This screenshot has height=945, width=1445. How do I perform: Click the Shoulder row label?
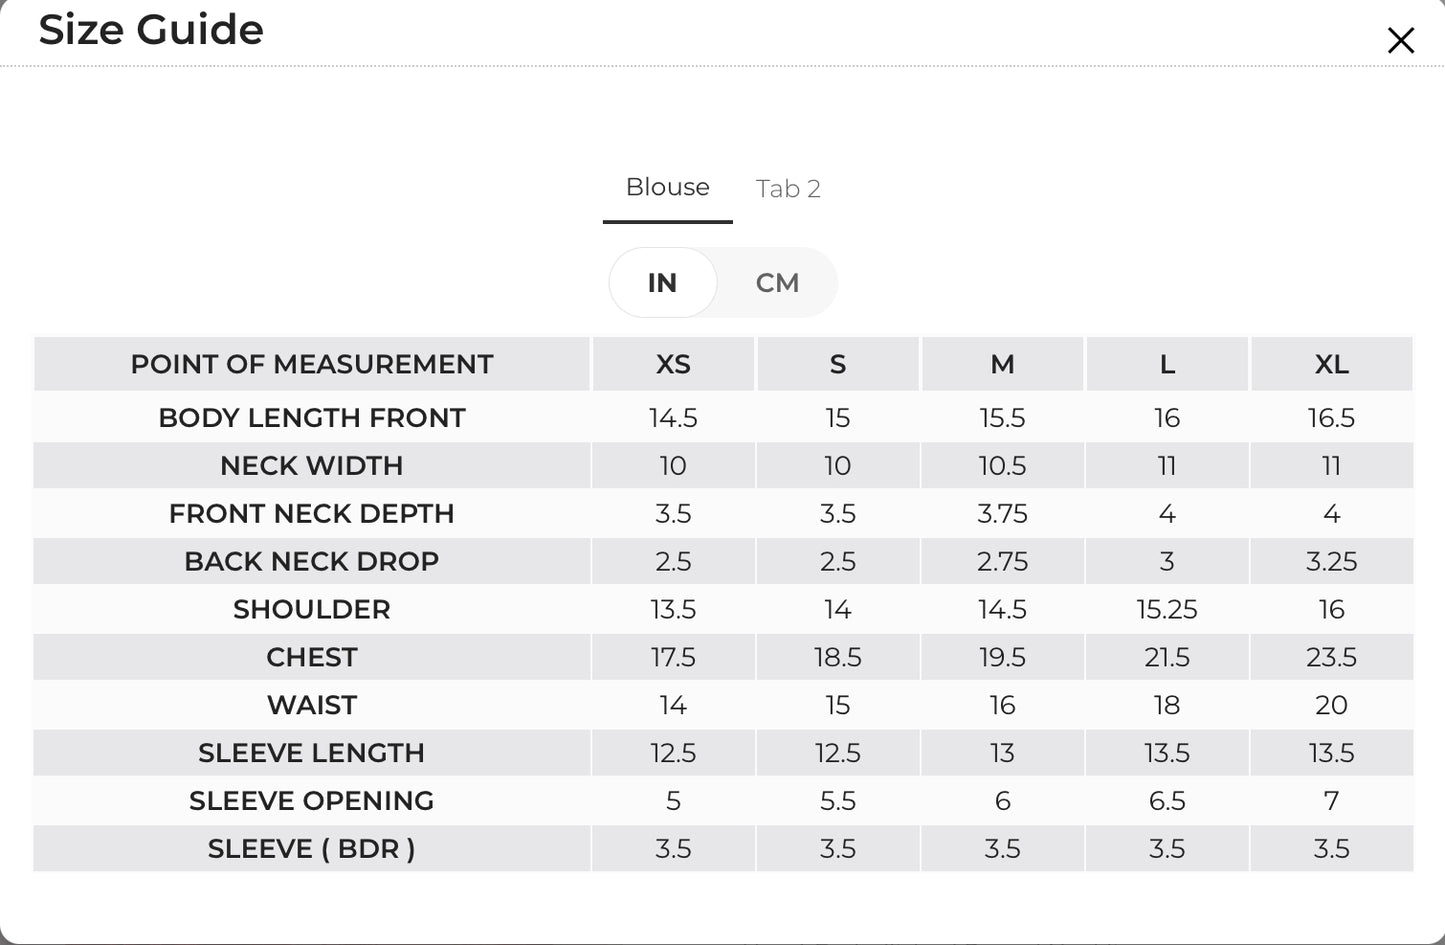coord(312,610)
